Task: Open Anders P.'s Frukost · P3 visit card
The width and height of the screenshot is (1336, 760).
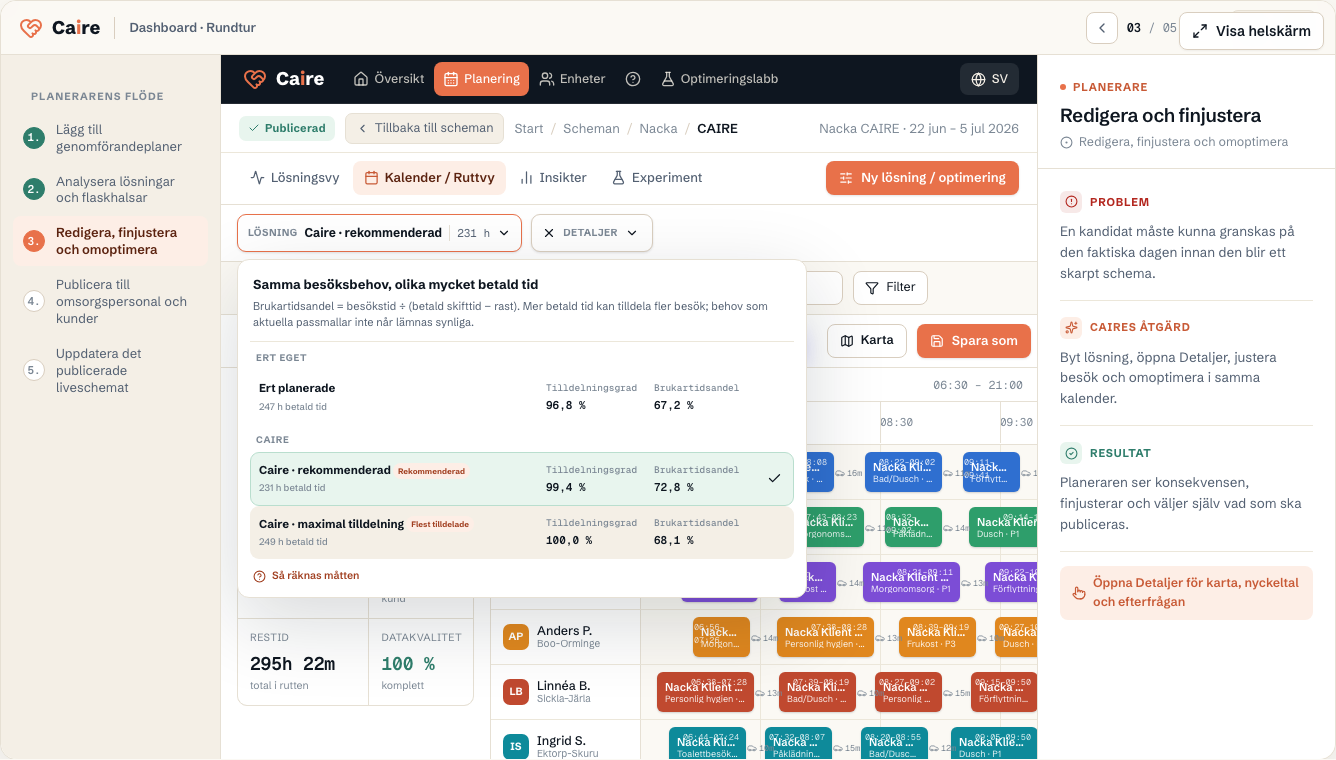Action: pyautogui.click(x=937, y=637)
